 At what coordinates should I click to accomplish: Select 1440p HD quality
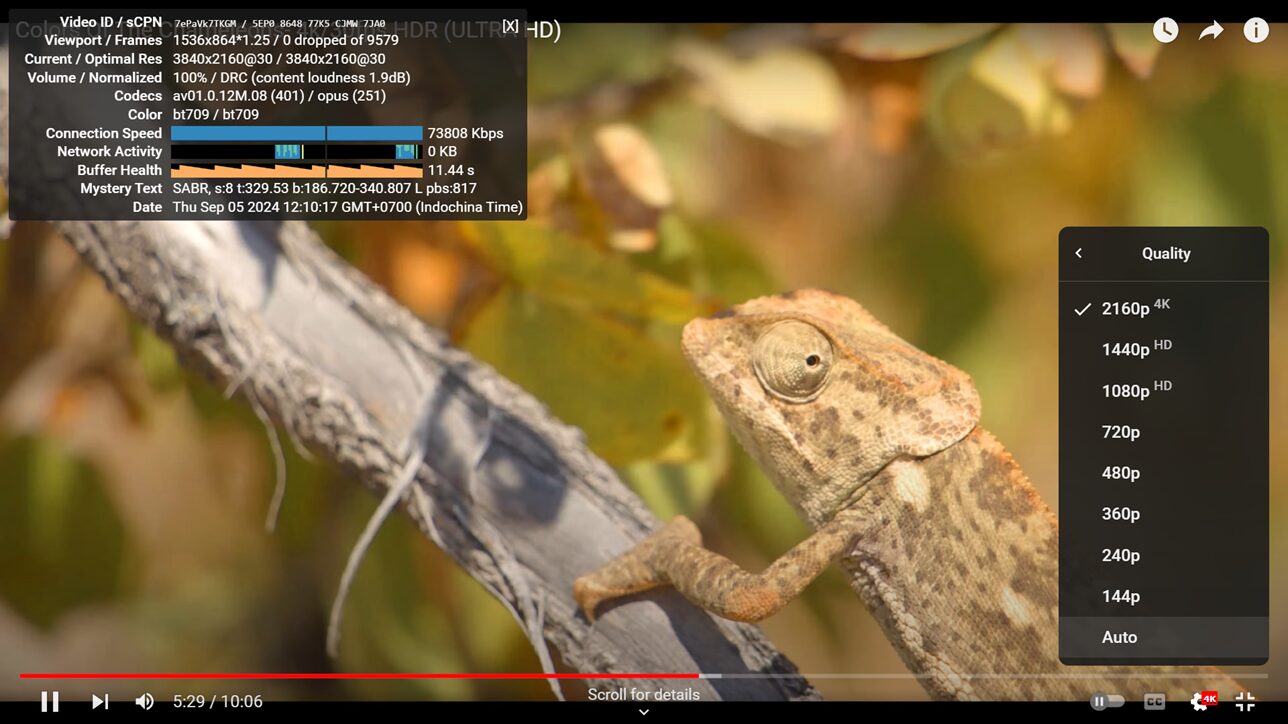[1164, 349]
